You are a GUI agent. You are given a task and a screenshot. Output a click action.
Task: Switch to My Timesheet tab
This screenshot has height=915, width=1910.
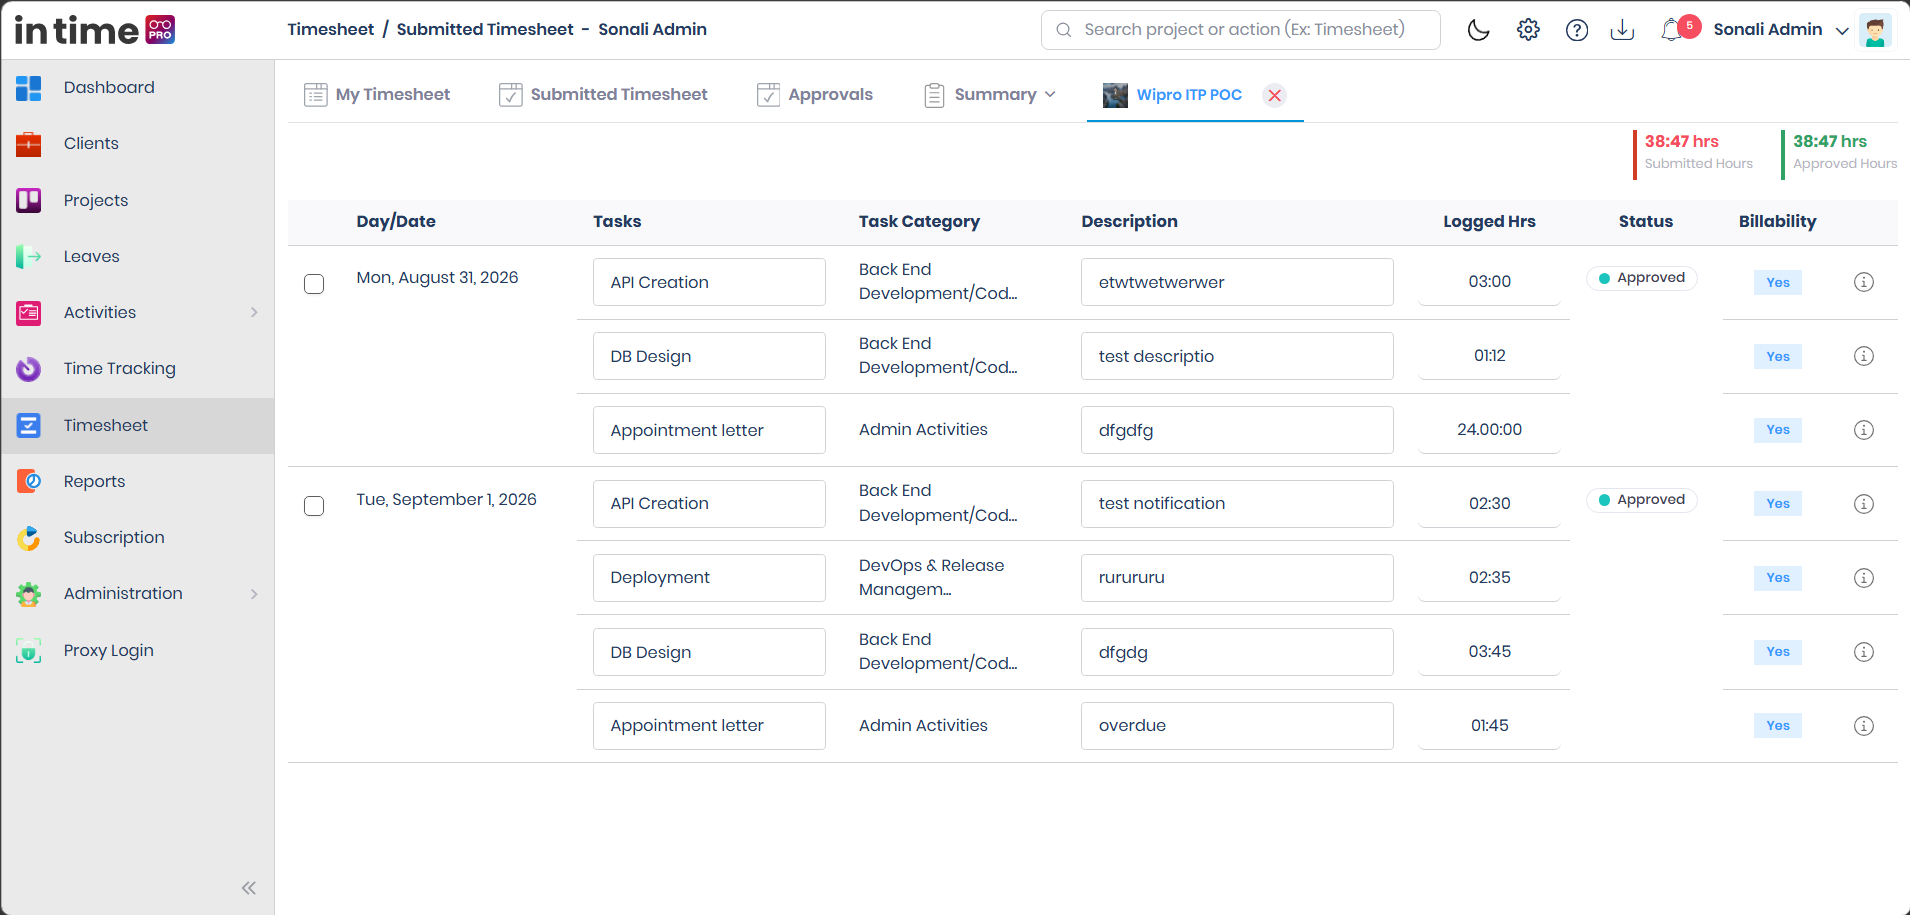coord(377,94)
